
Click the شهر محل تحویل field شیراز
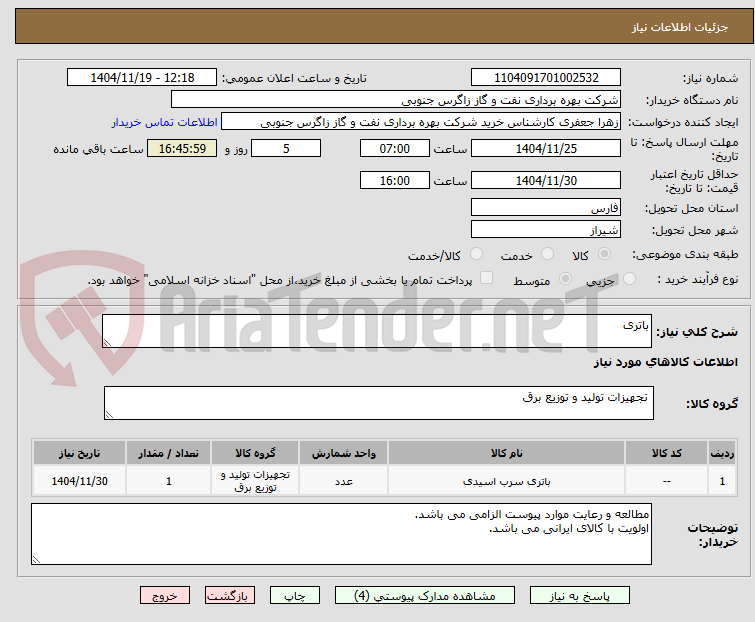(546, 230)
